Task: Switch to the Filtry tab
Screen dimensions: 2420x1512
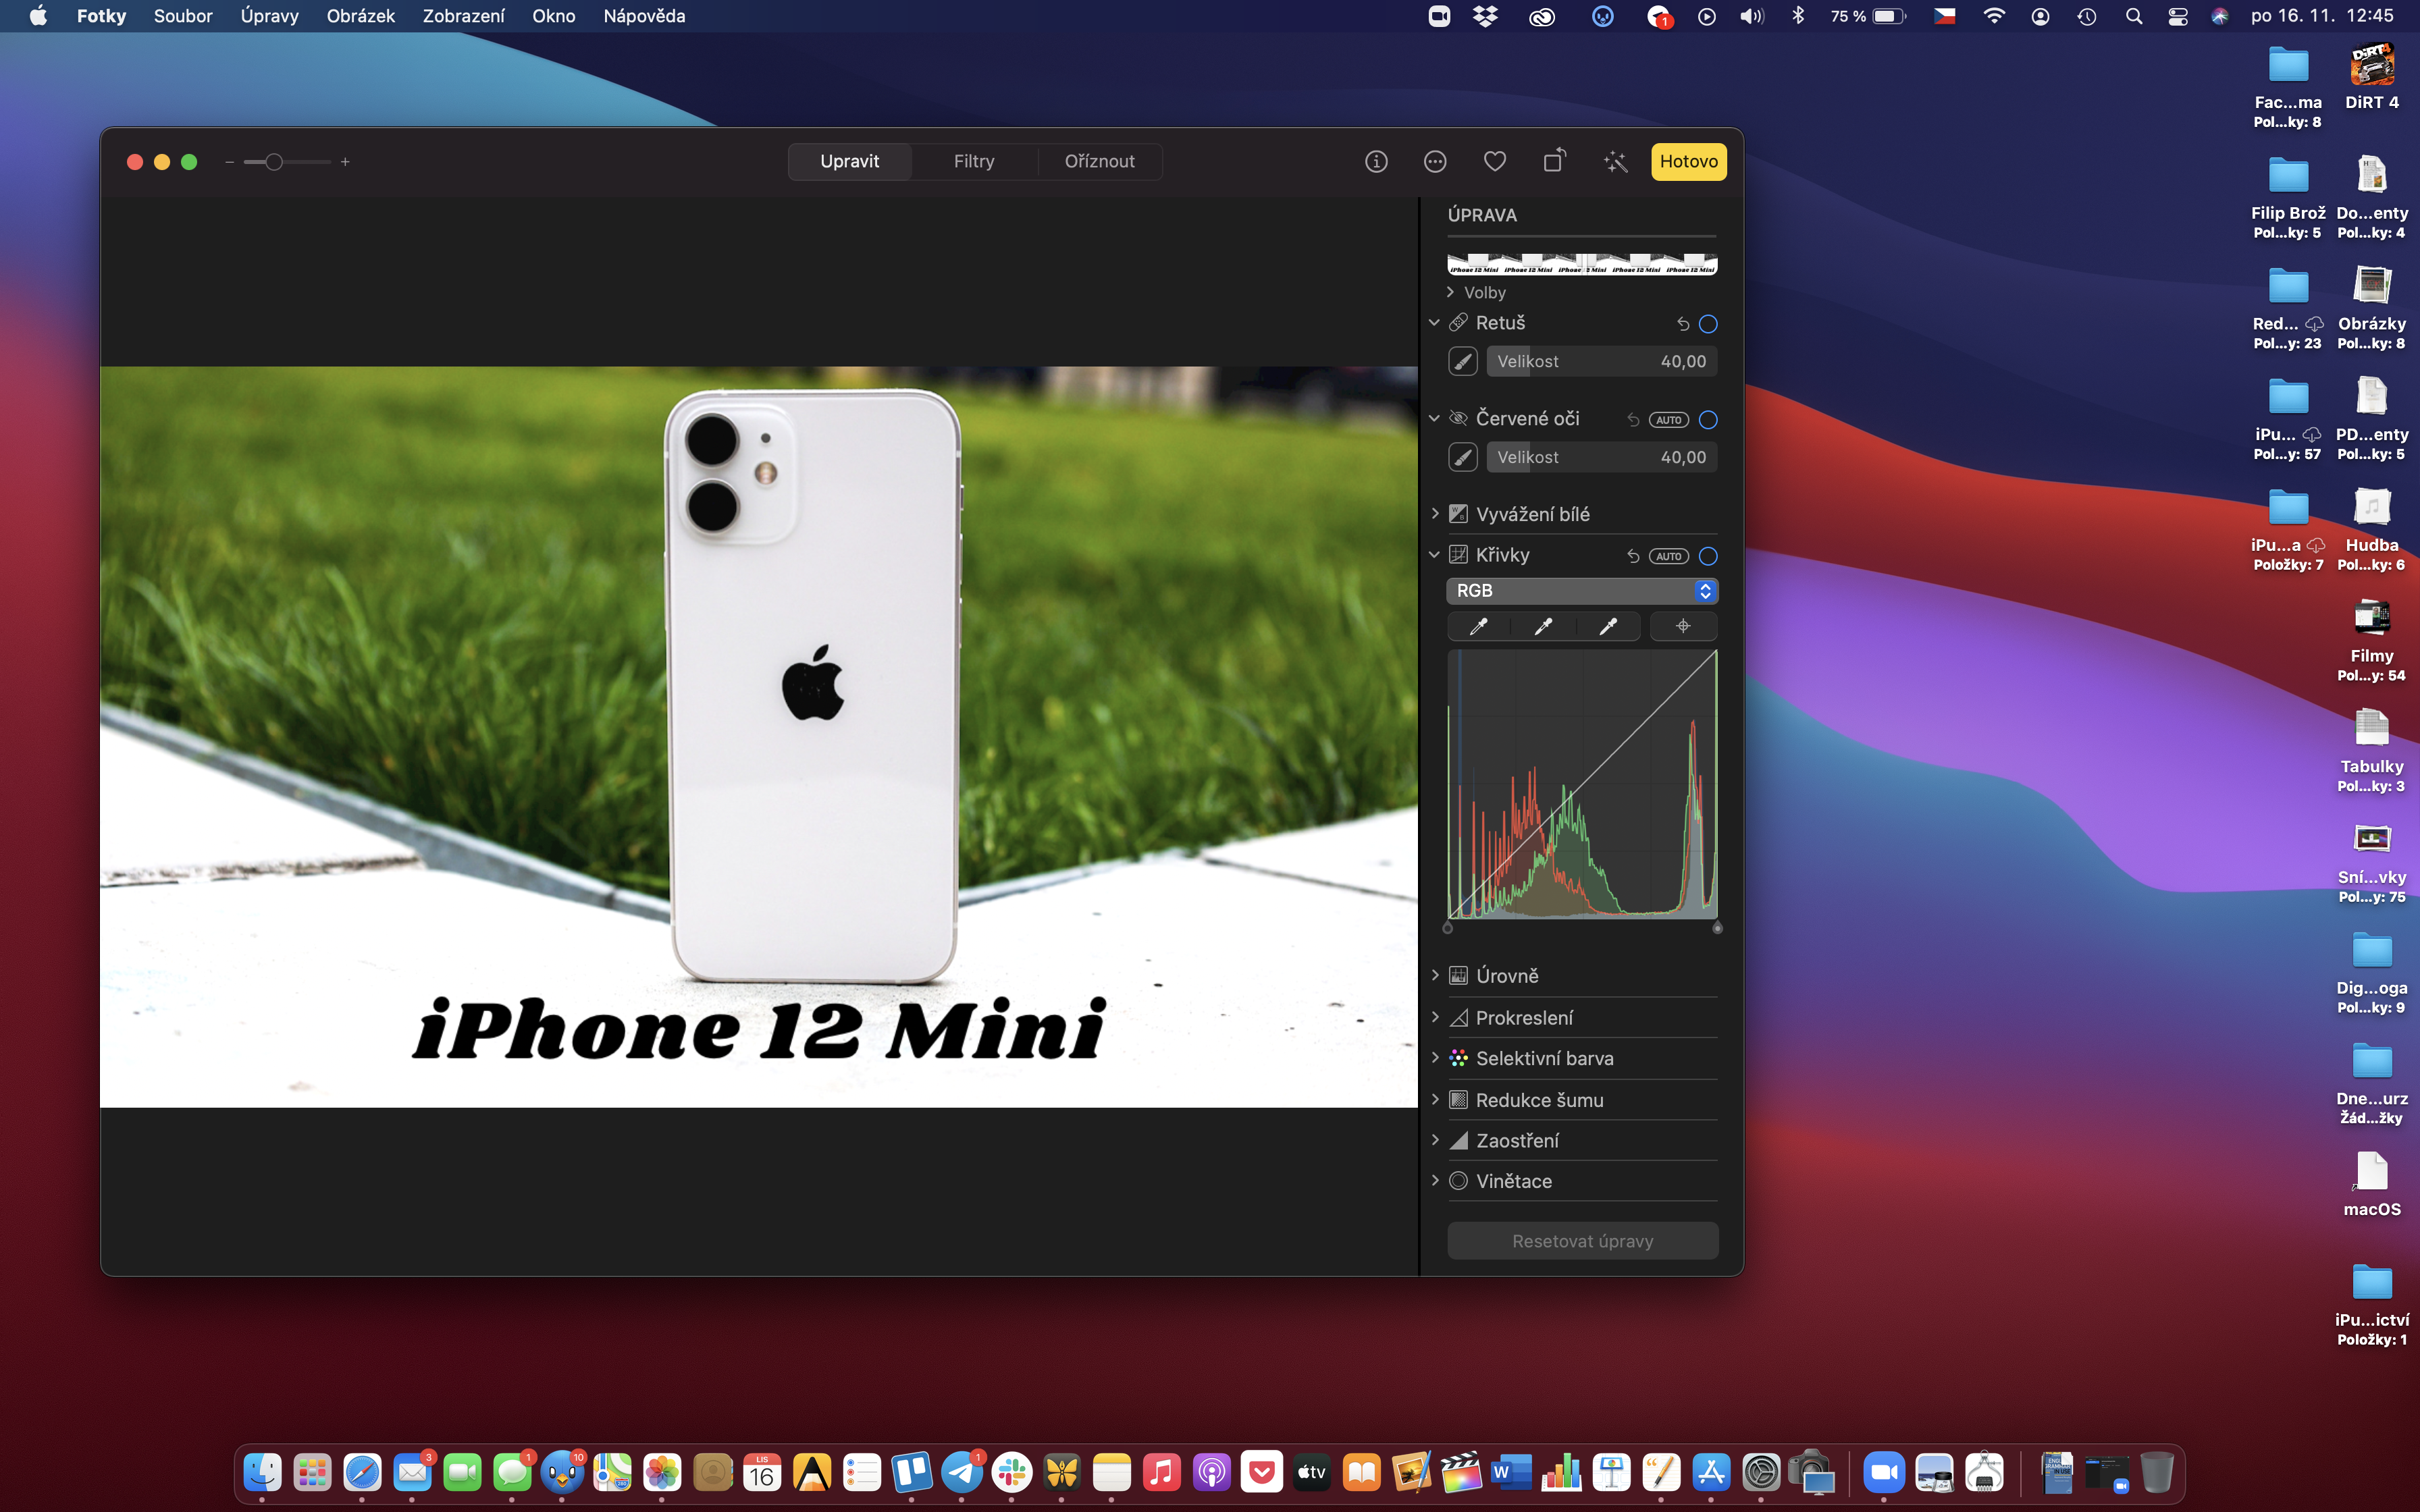Action: [973, 161]
